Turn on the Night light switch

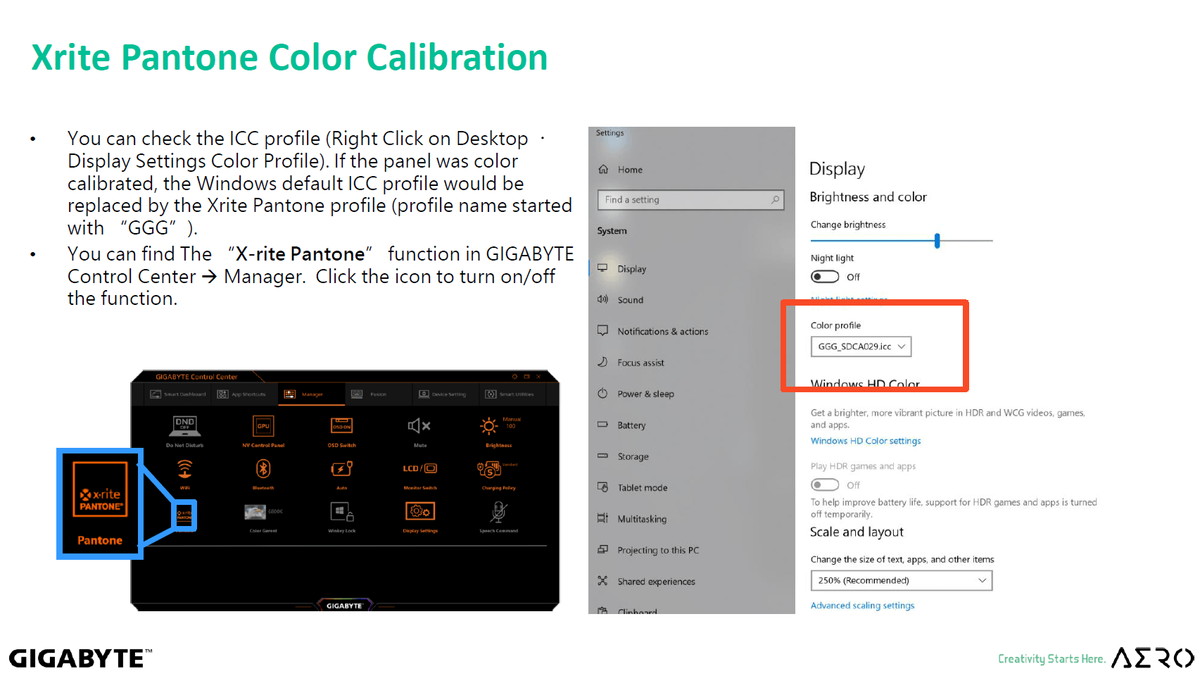pos(825,276)
